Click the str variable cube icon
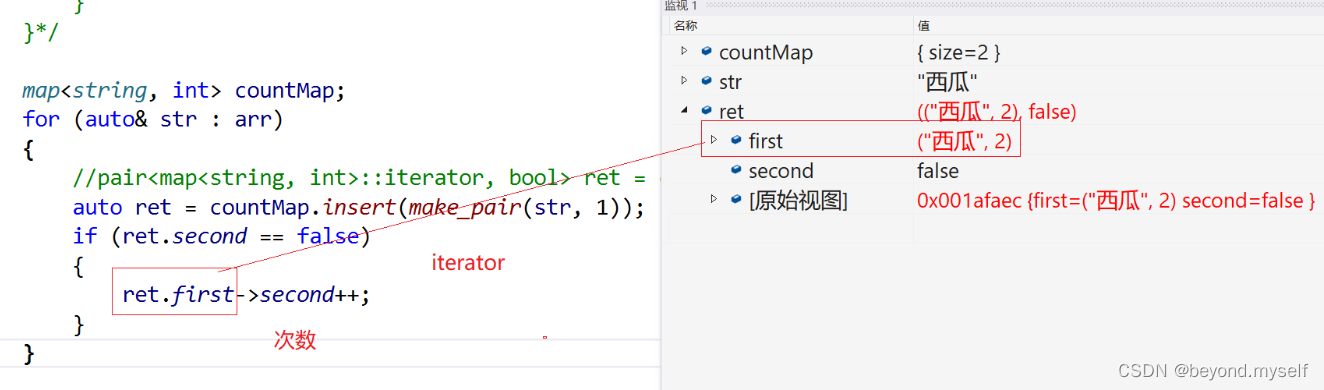This screenshot has width=1324, height=390. tap(706, 81)
